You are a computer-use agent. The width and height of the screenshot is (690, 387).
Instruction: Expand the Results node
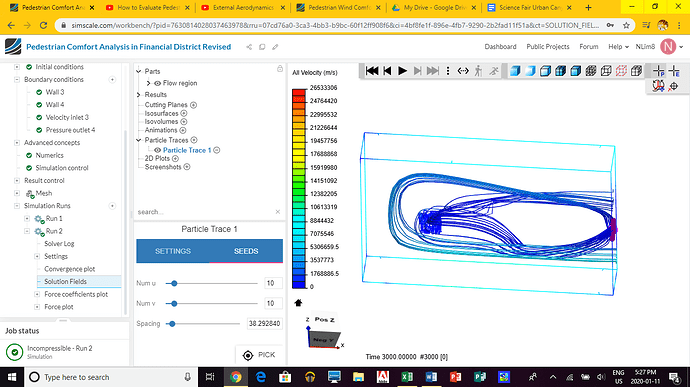point(139,95)
